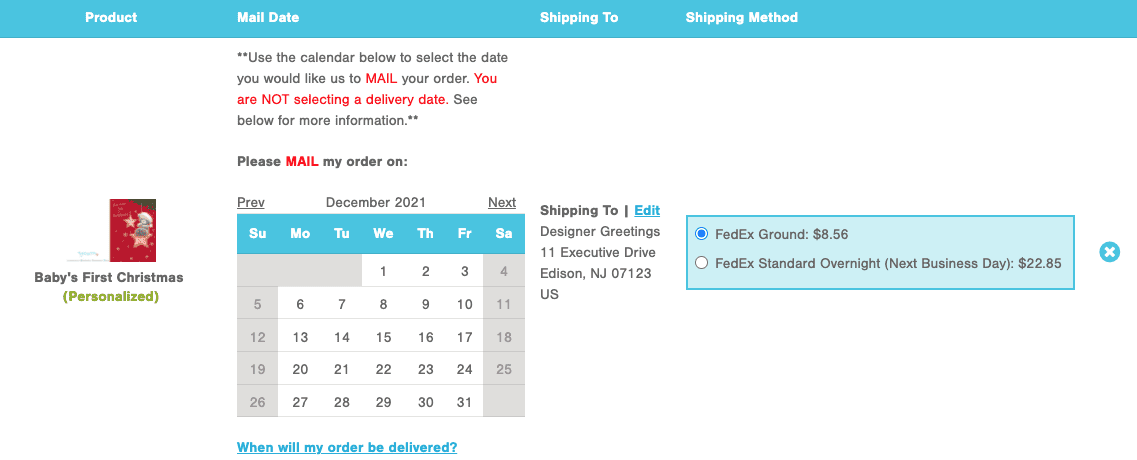Go to previous month with Prev
The height and width of the screenshot is (460, 1137).
click(x=251, y=202)
